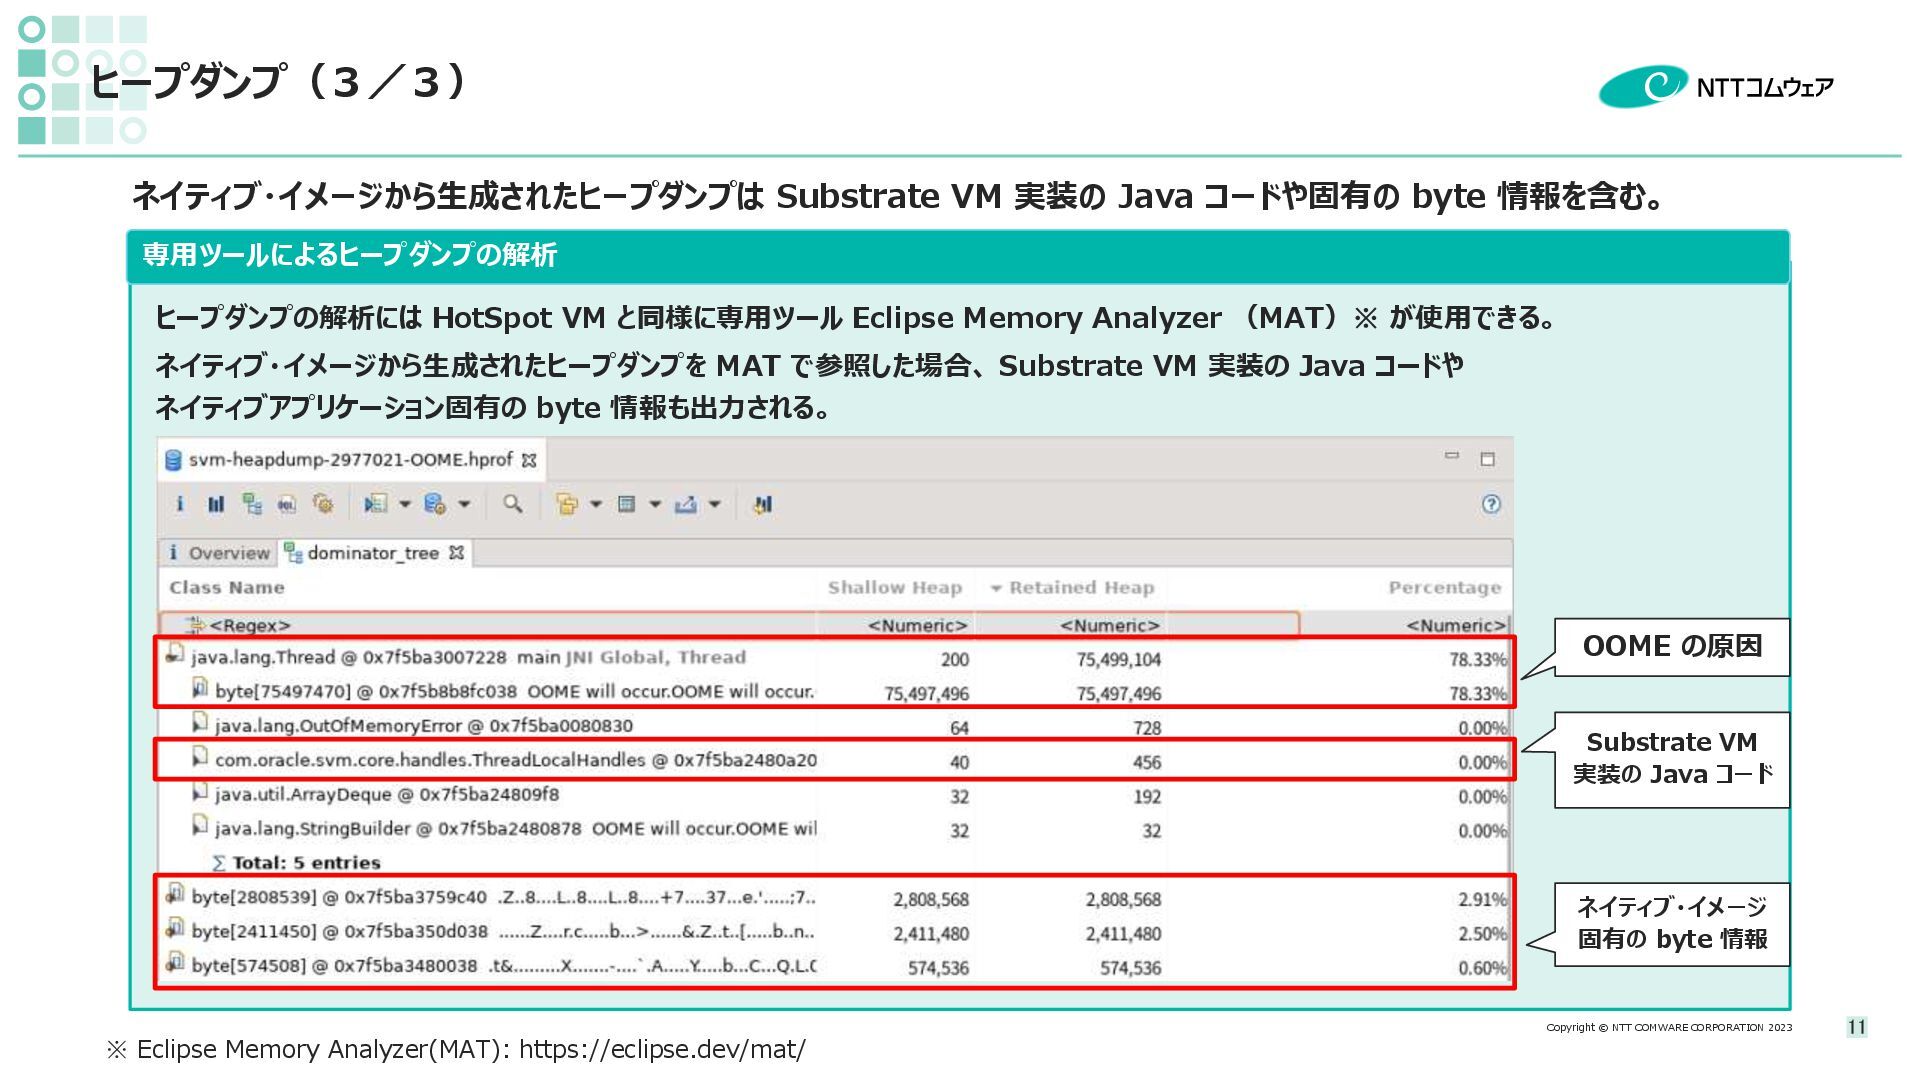Image resolution: width=1920 pixels, height=1080 pixels.
Task: Click the Shallow Heap column header
Action: (894, 588)
